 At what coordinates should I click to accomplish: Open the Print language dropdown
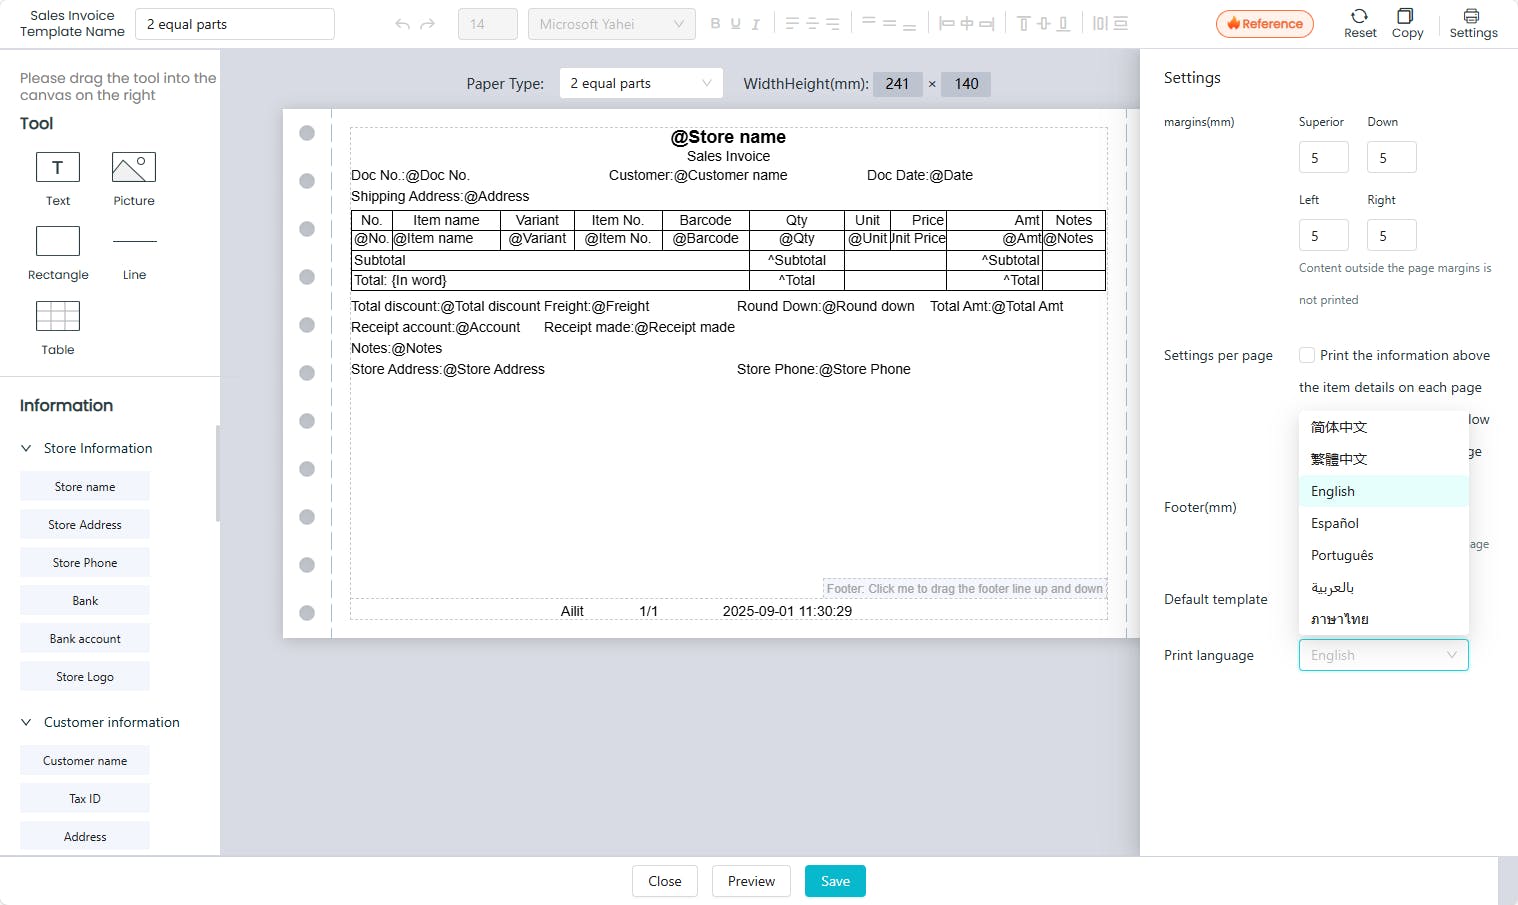[x=1383, y=655]
